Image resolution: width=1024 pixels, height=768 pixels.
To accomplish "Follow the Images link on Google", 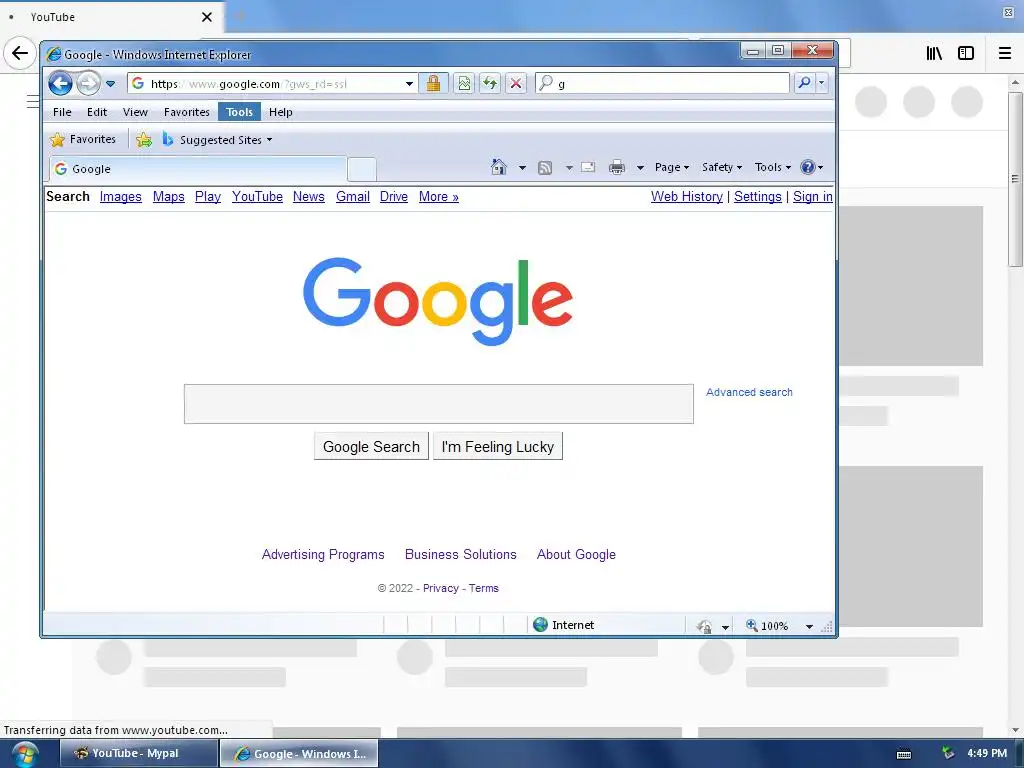I will click(x=121, y=197).
